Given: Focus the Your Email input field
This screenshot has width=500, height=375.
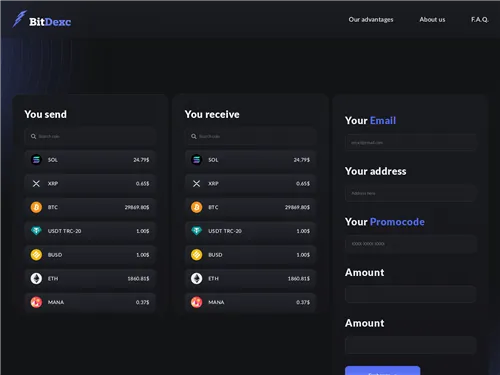Looking at the screenshot, I should [411, 142].
